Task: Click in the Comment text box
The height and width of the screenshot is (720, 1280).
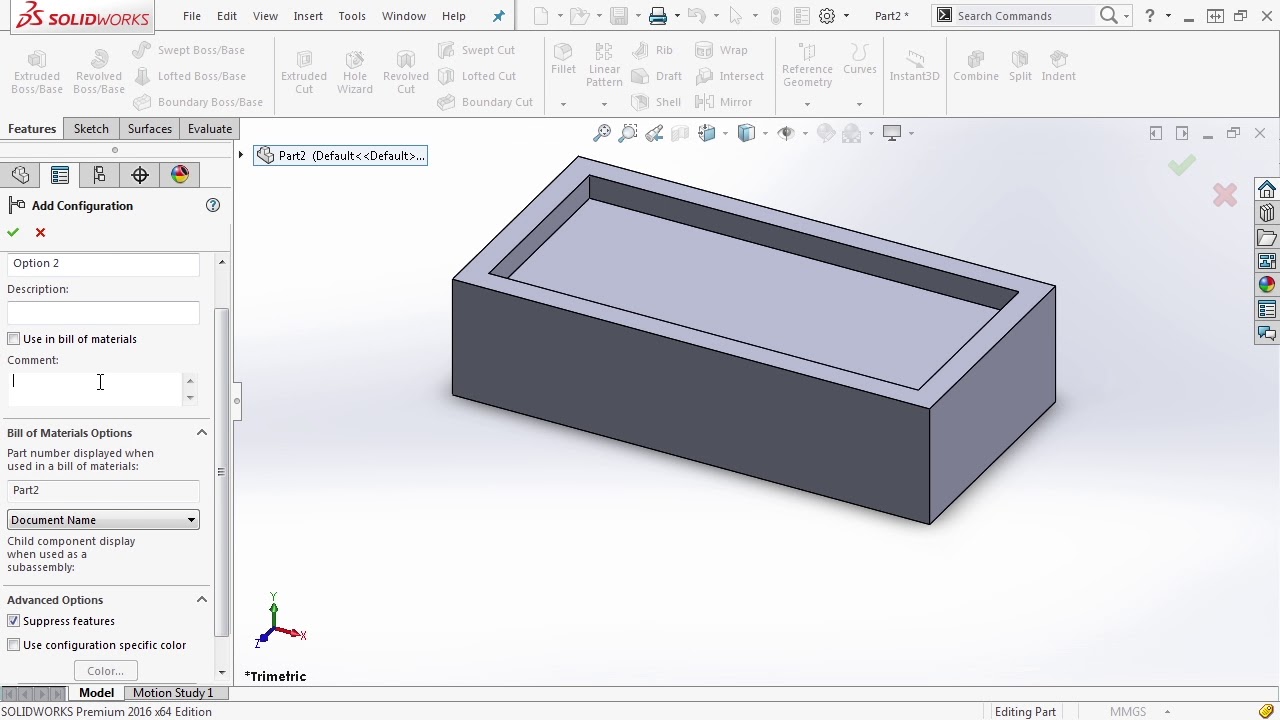Action: (x=96, y=389)
